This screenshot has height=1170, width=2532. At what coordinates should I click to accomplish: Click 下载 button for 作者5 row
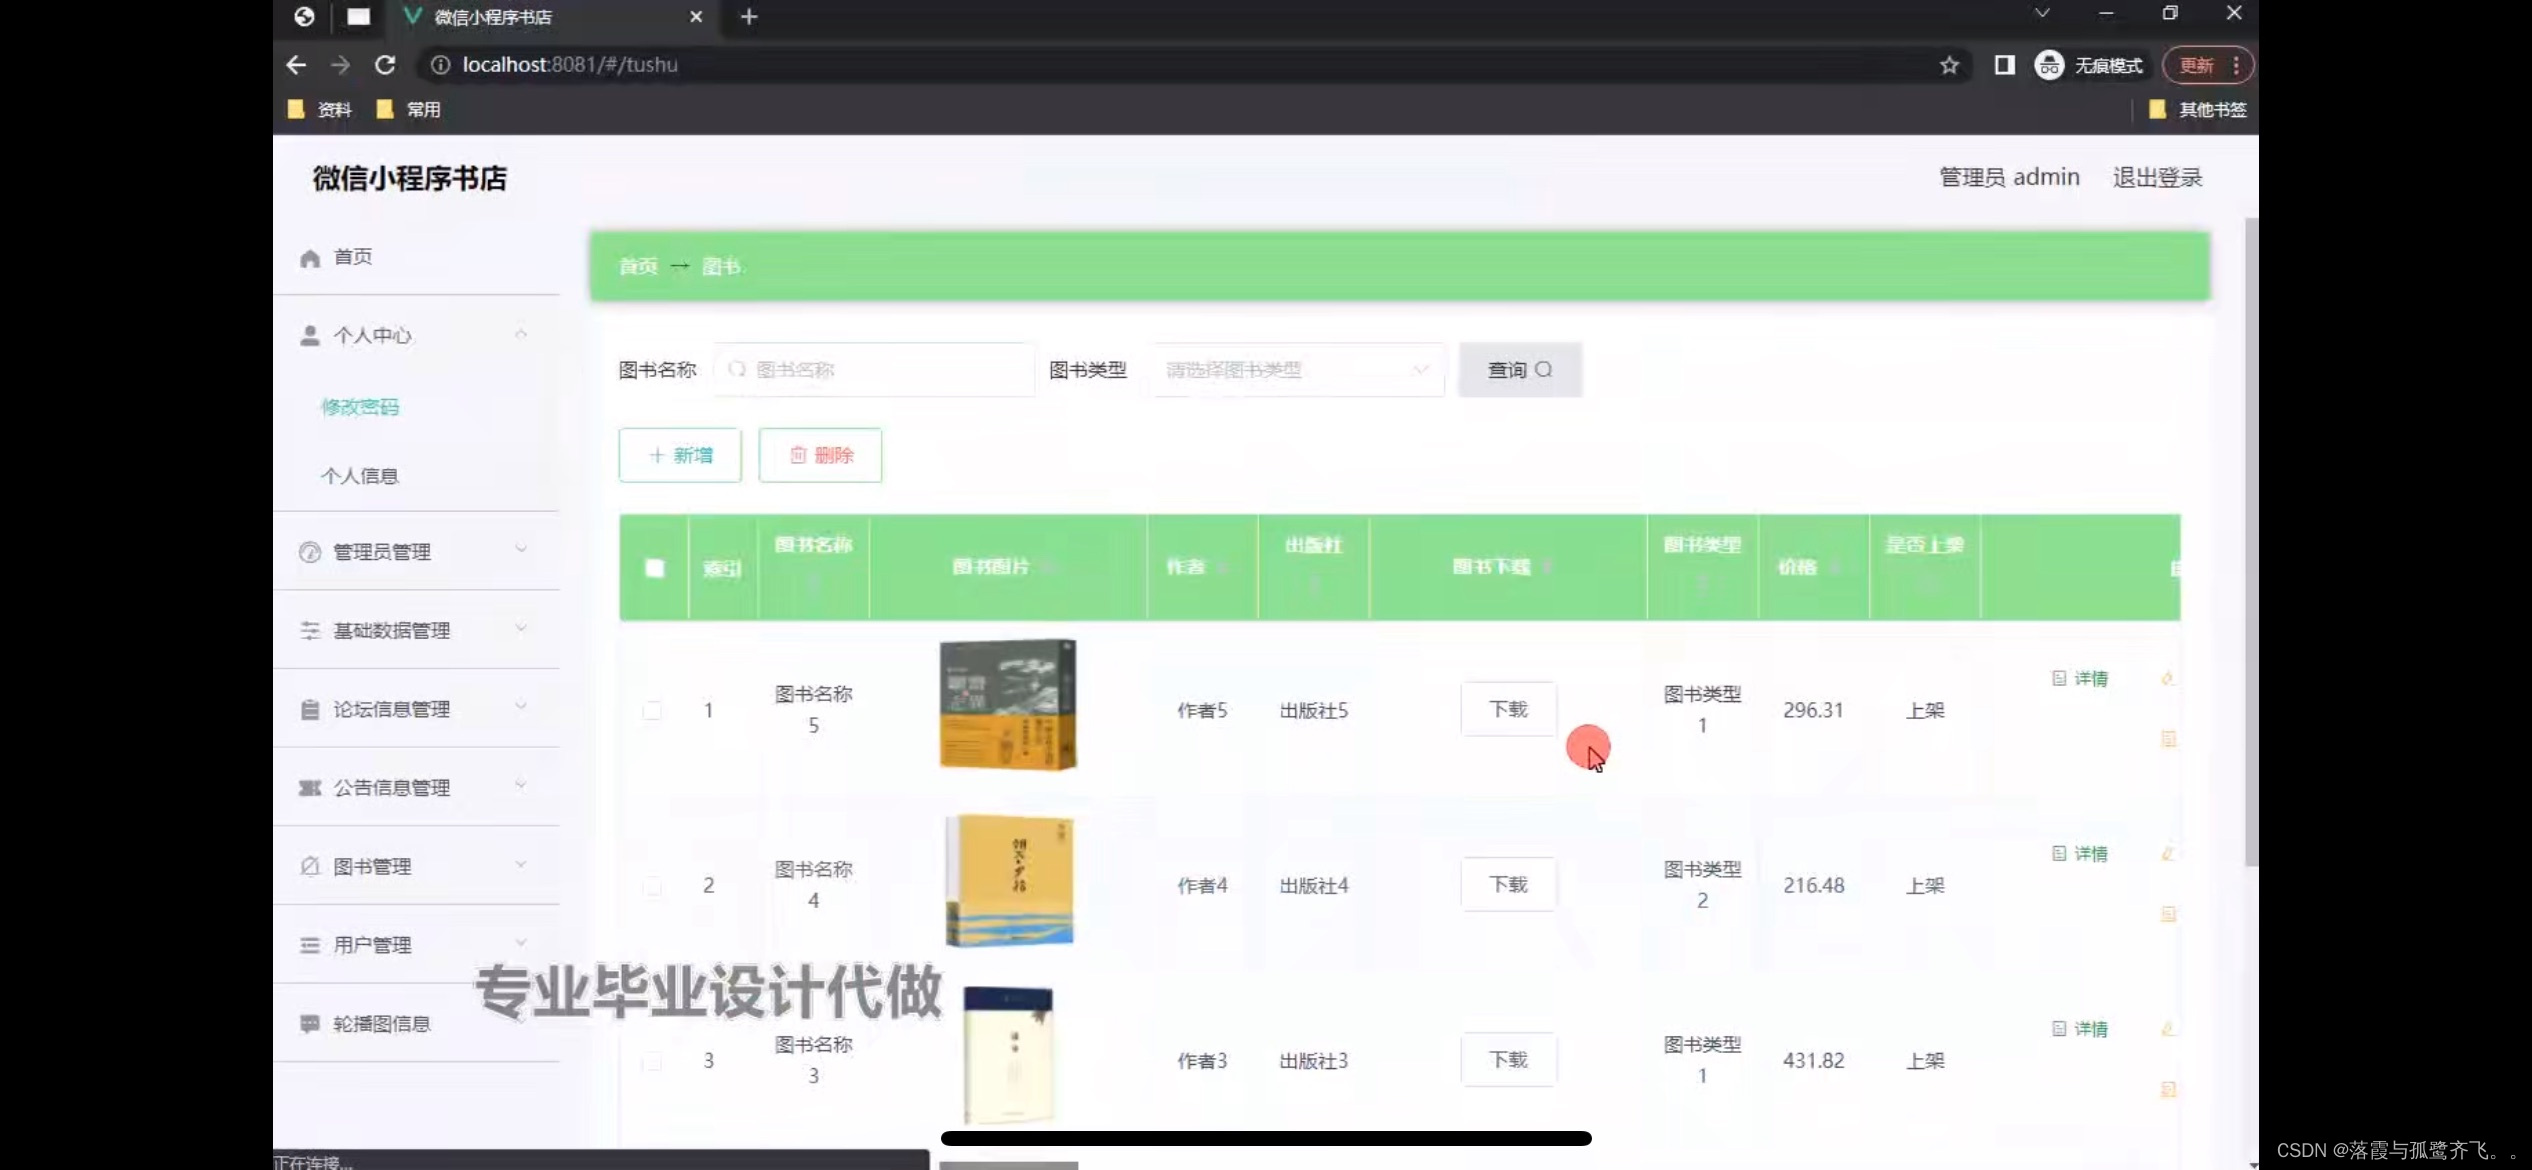pos(1508,709)
